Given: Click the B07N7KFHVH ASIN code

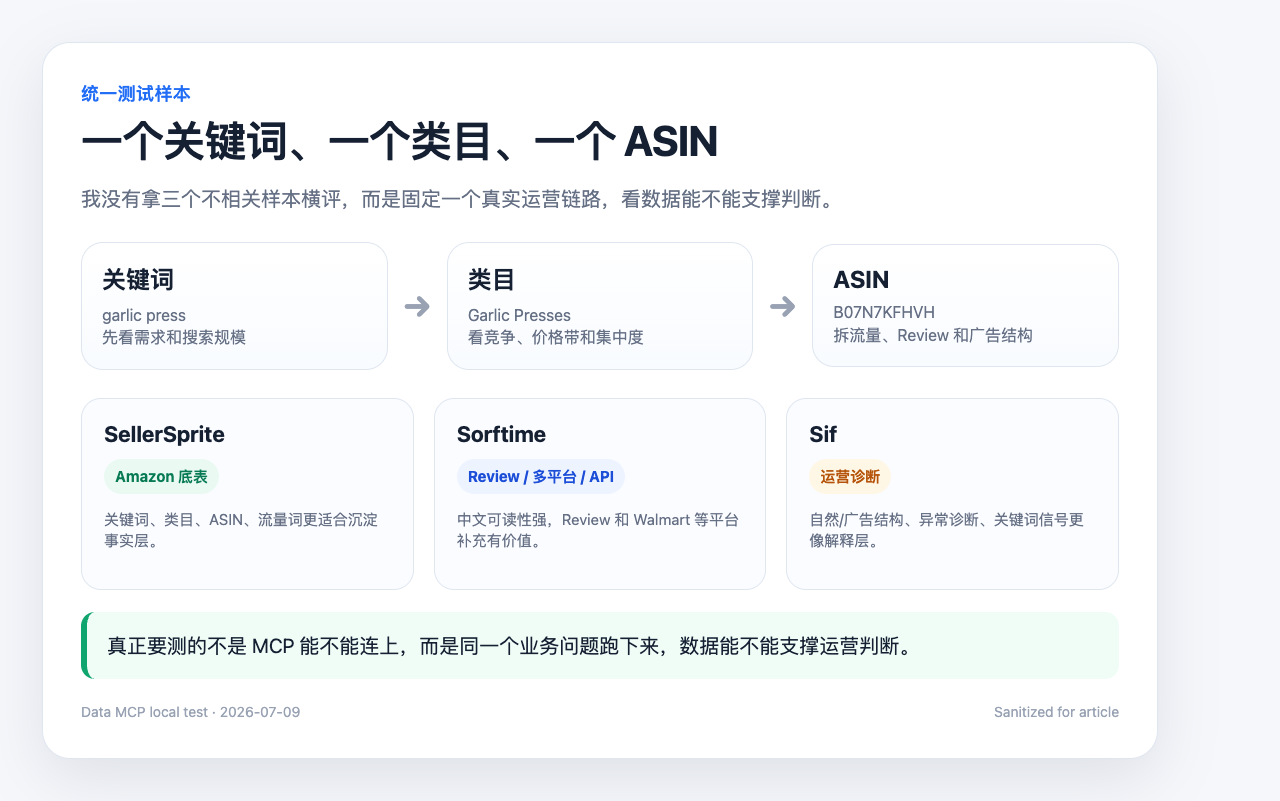Looking at the screenshot, I should click(x=884, y=313).
